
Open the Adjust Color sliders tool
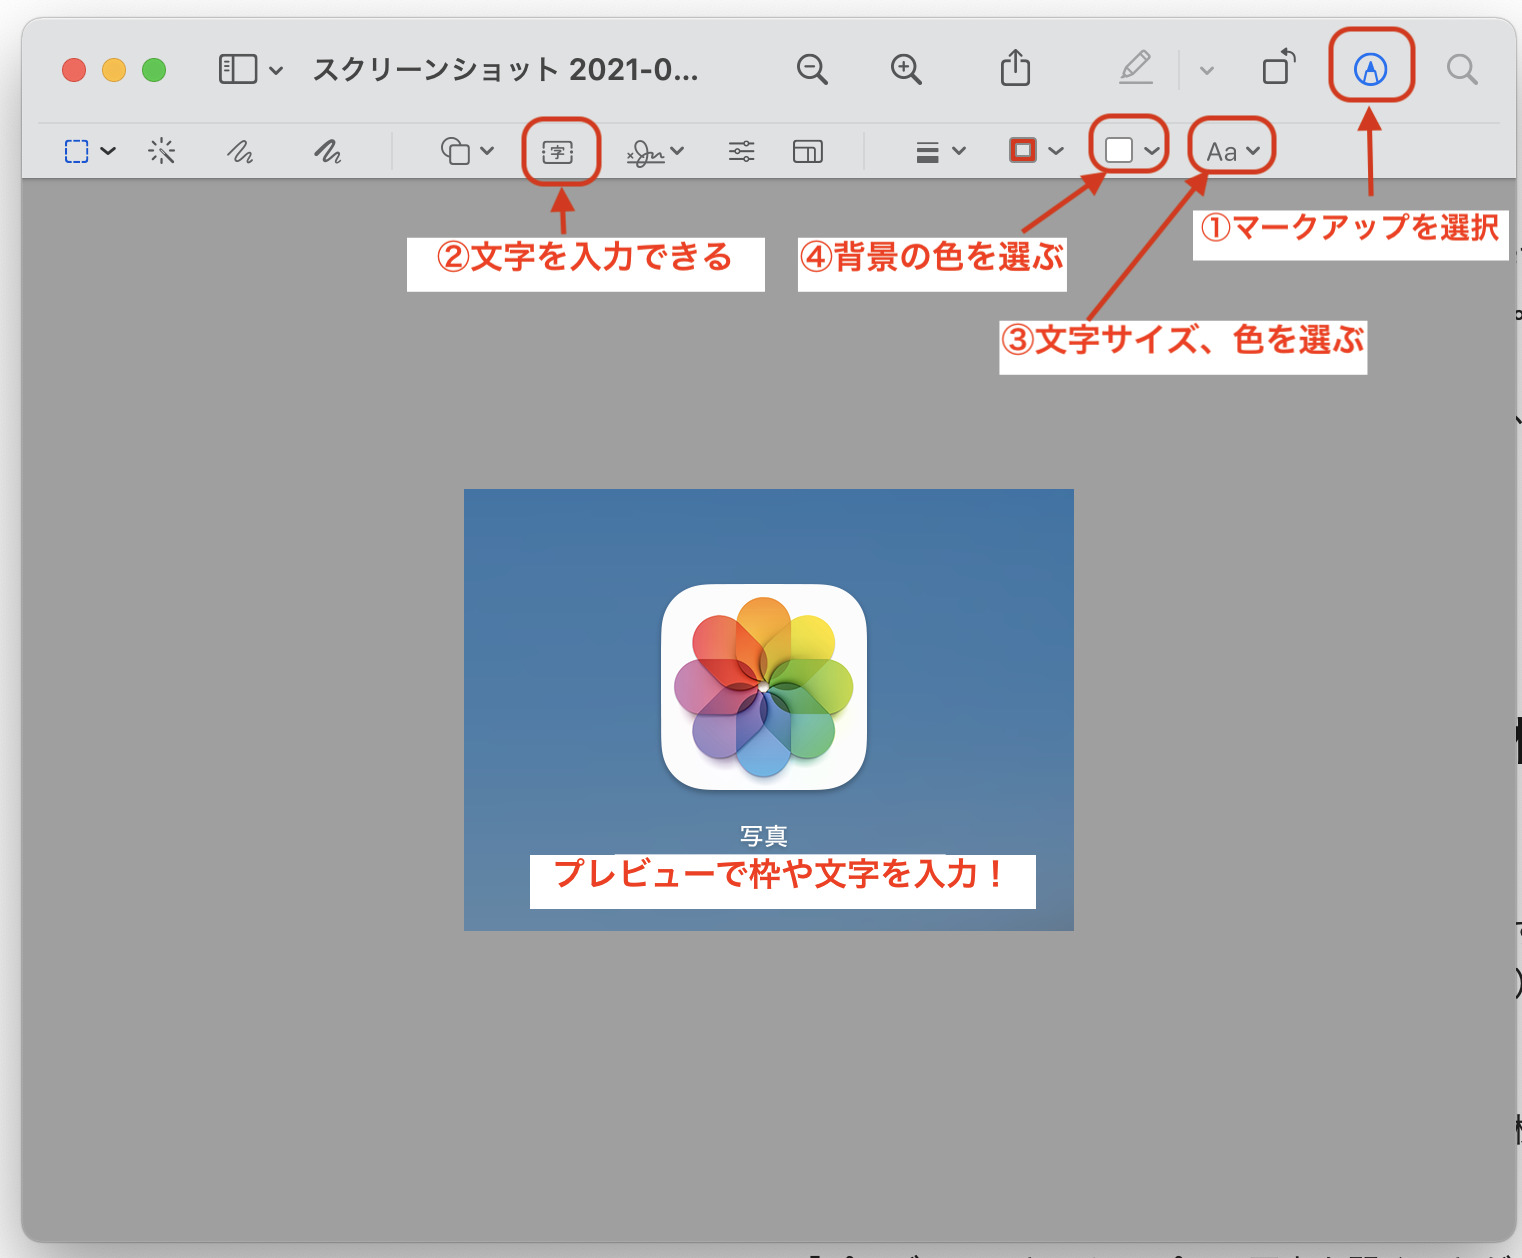[x=742, y=151]
